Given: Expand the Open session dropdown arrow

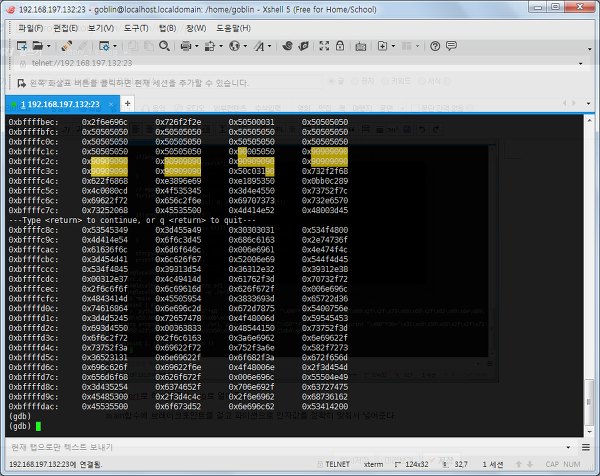Looking at the screenshot, I should [x=49, y=46].
